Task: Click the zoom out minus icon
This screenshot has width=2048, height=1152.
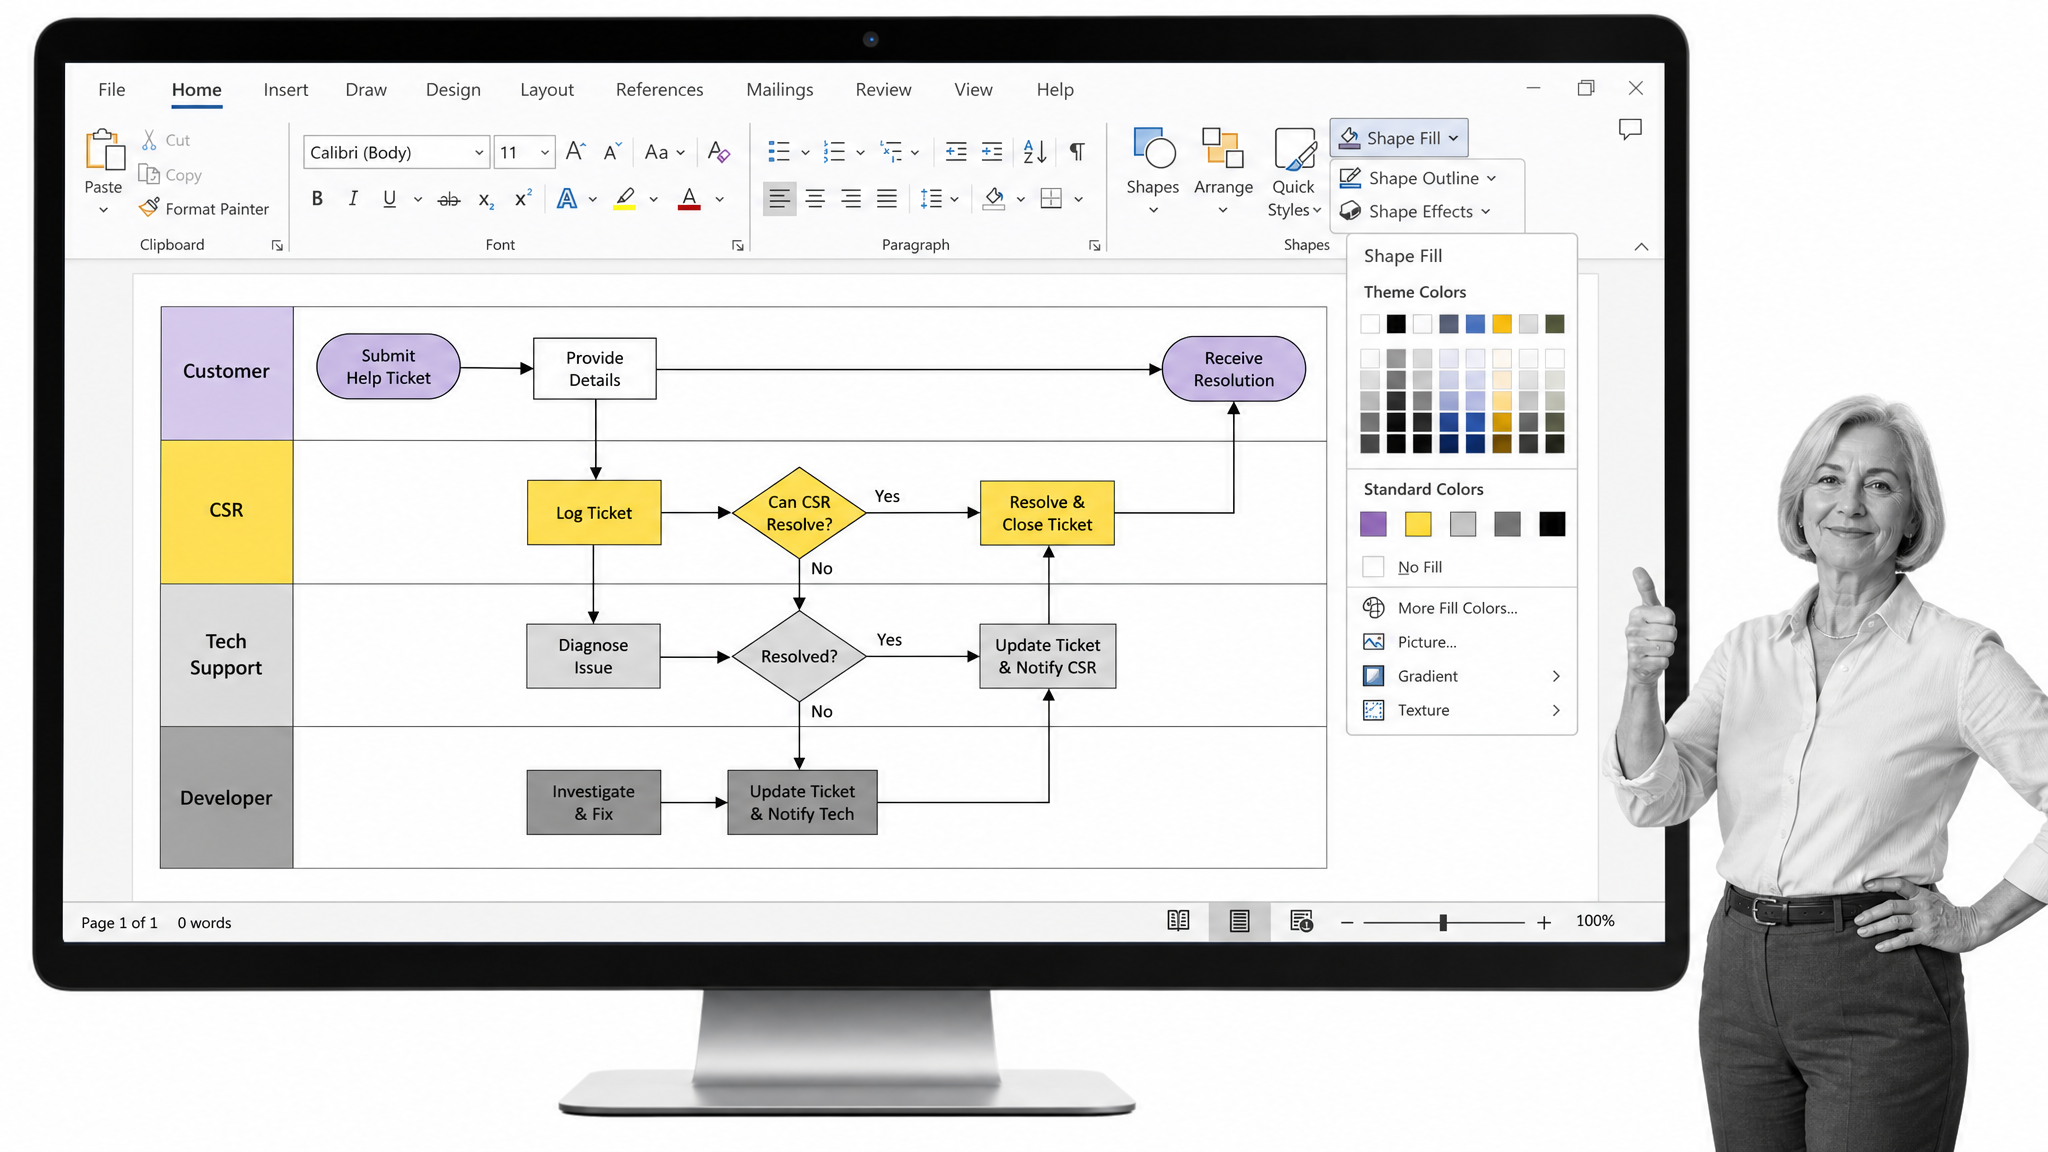Action: point(1347,922)
